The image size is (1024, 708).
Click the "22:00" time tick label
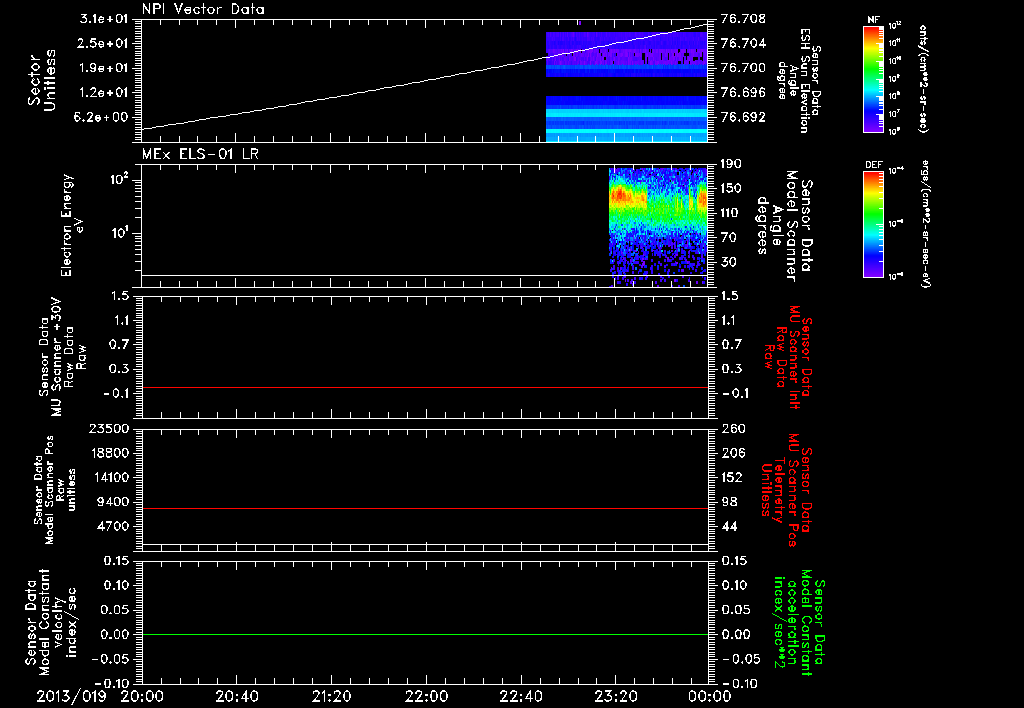[x=426, y=696]
